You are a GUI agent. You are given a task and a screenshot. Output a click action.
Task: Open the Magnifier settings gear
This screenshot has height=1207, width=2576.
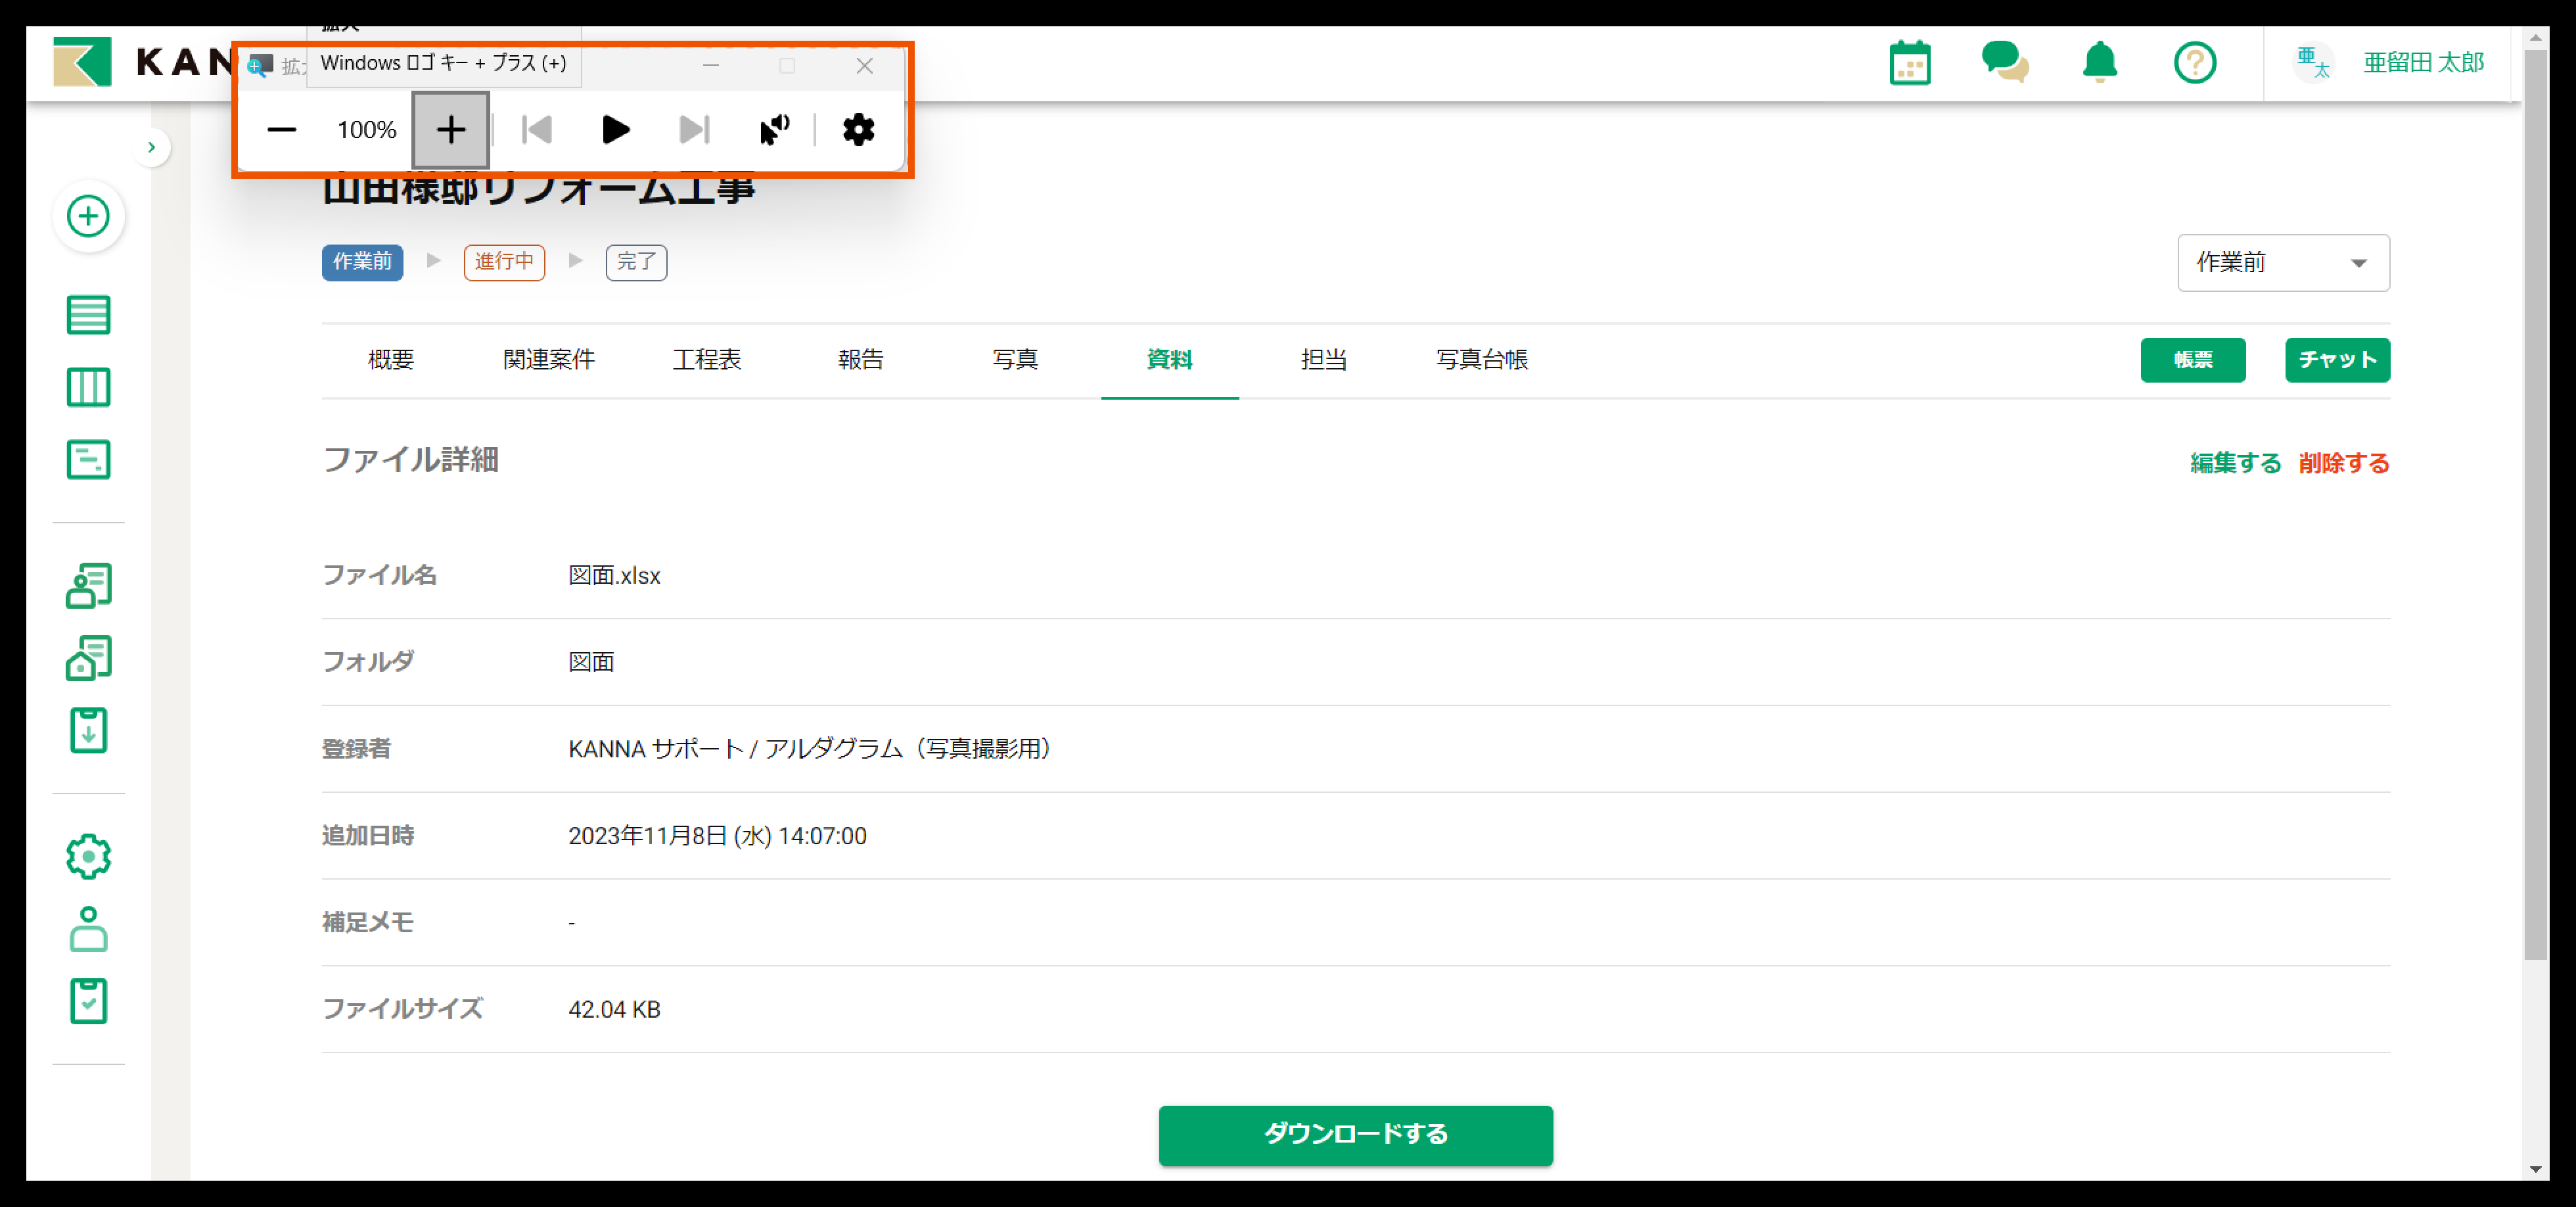858,129
